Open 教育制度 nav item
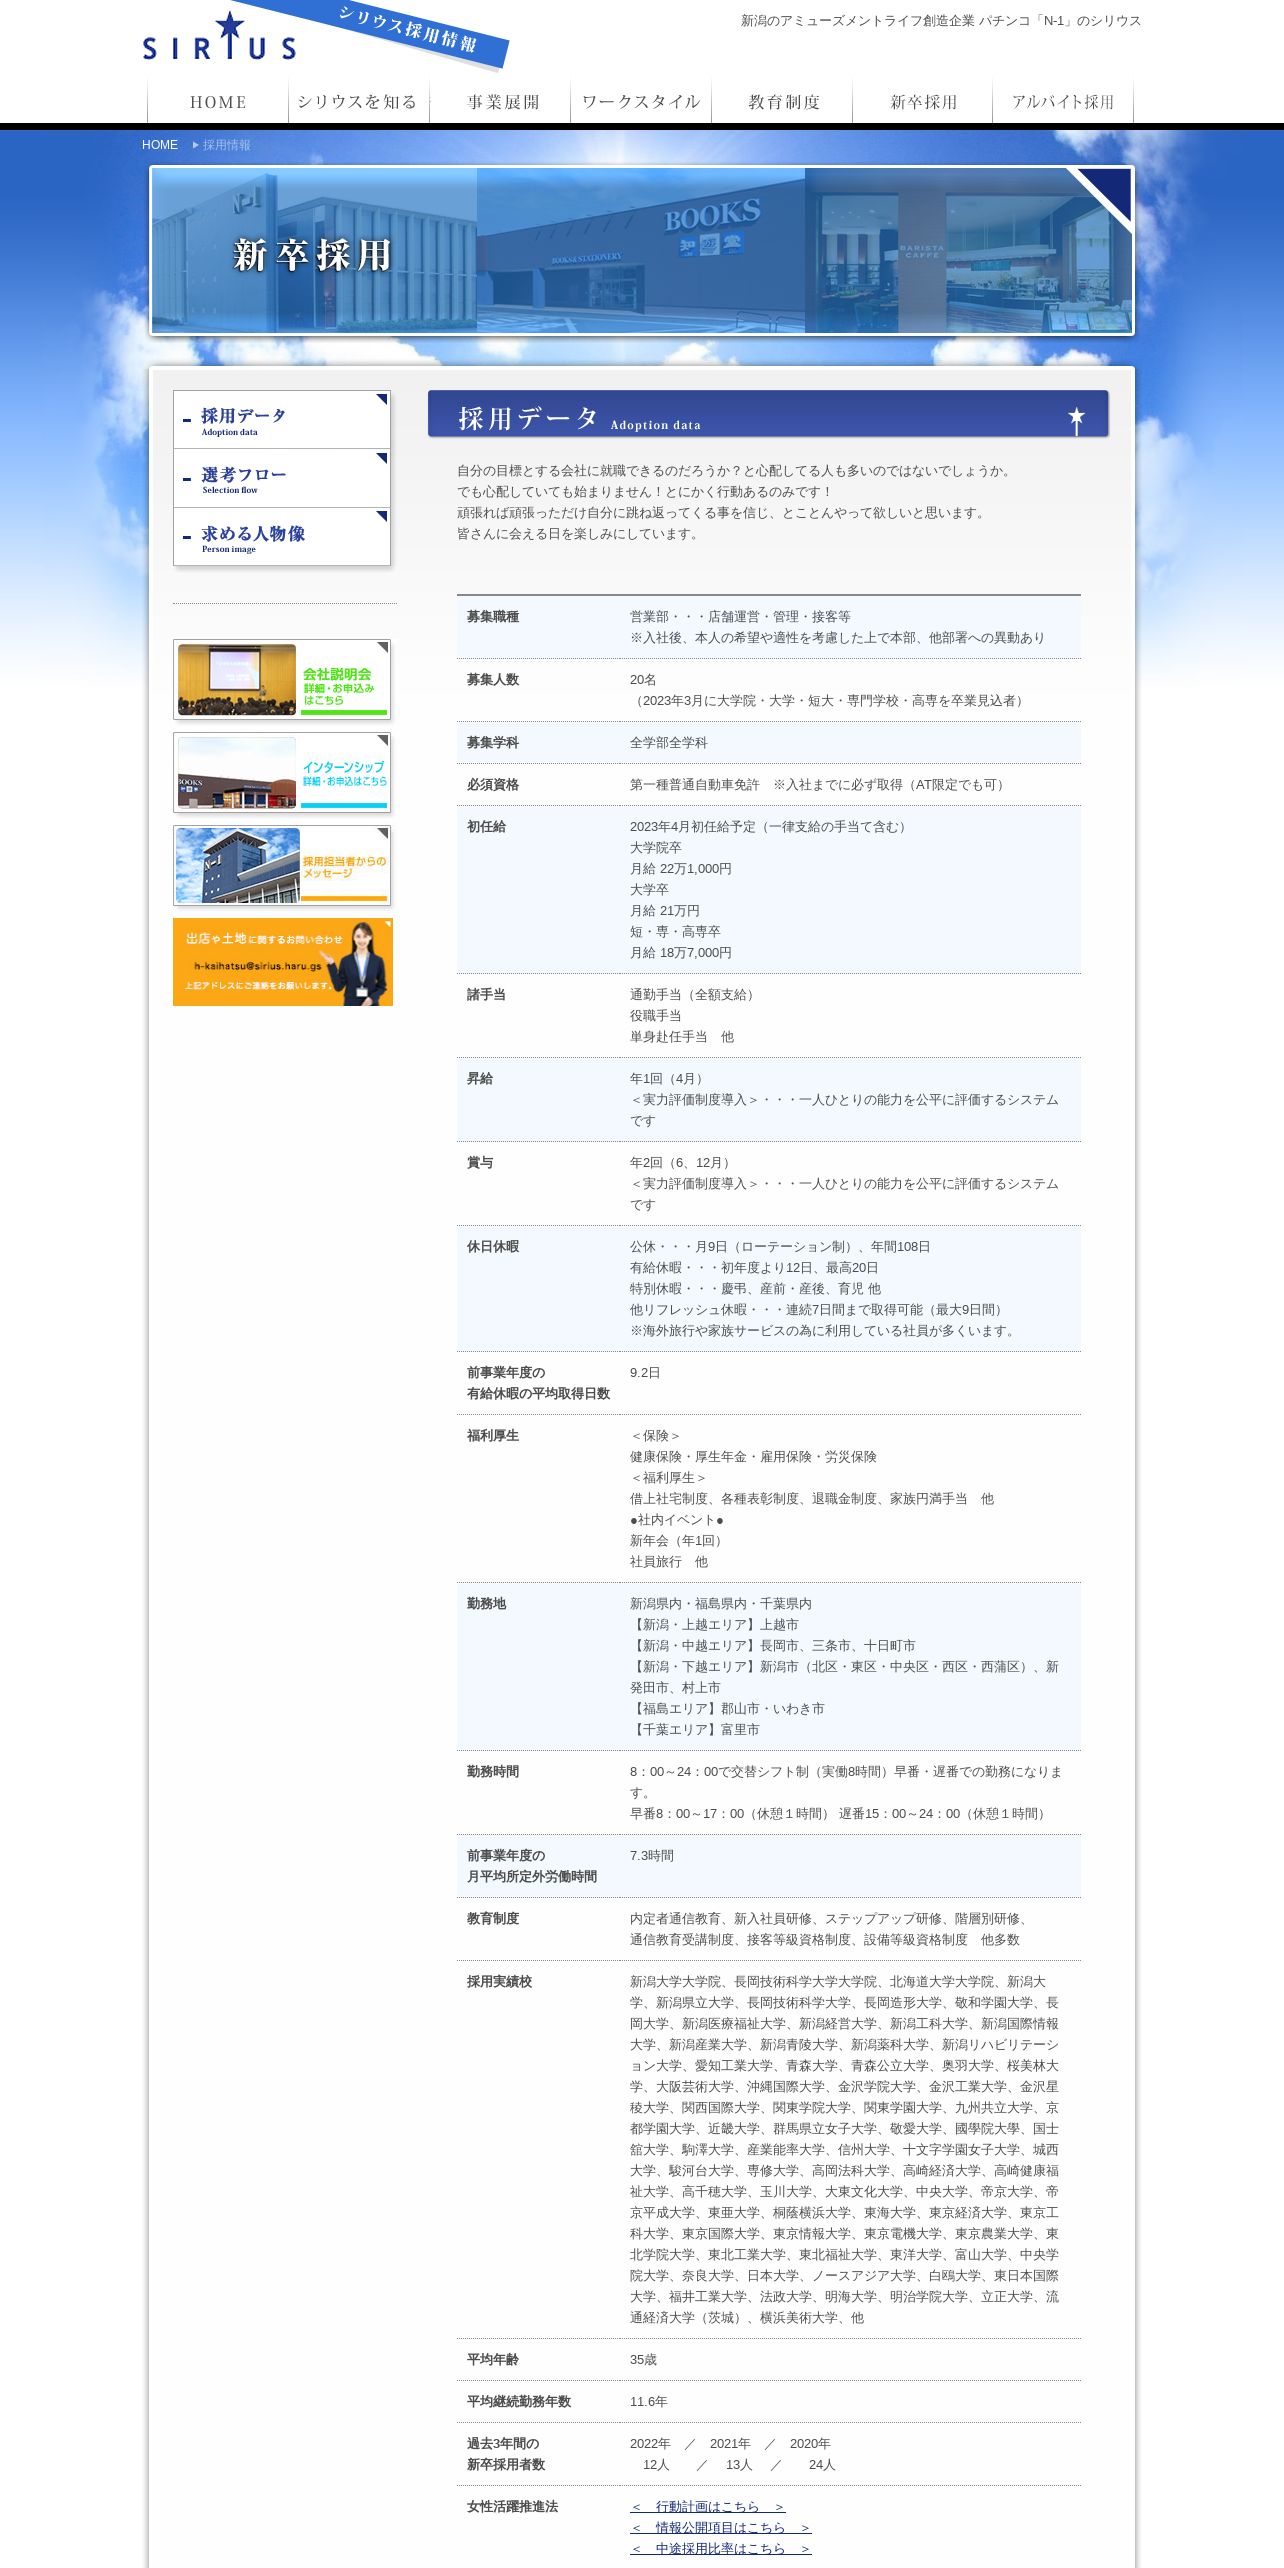 coord(782,102)
